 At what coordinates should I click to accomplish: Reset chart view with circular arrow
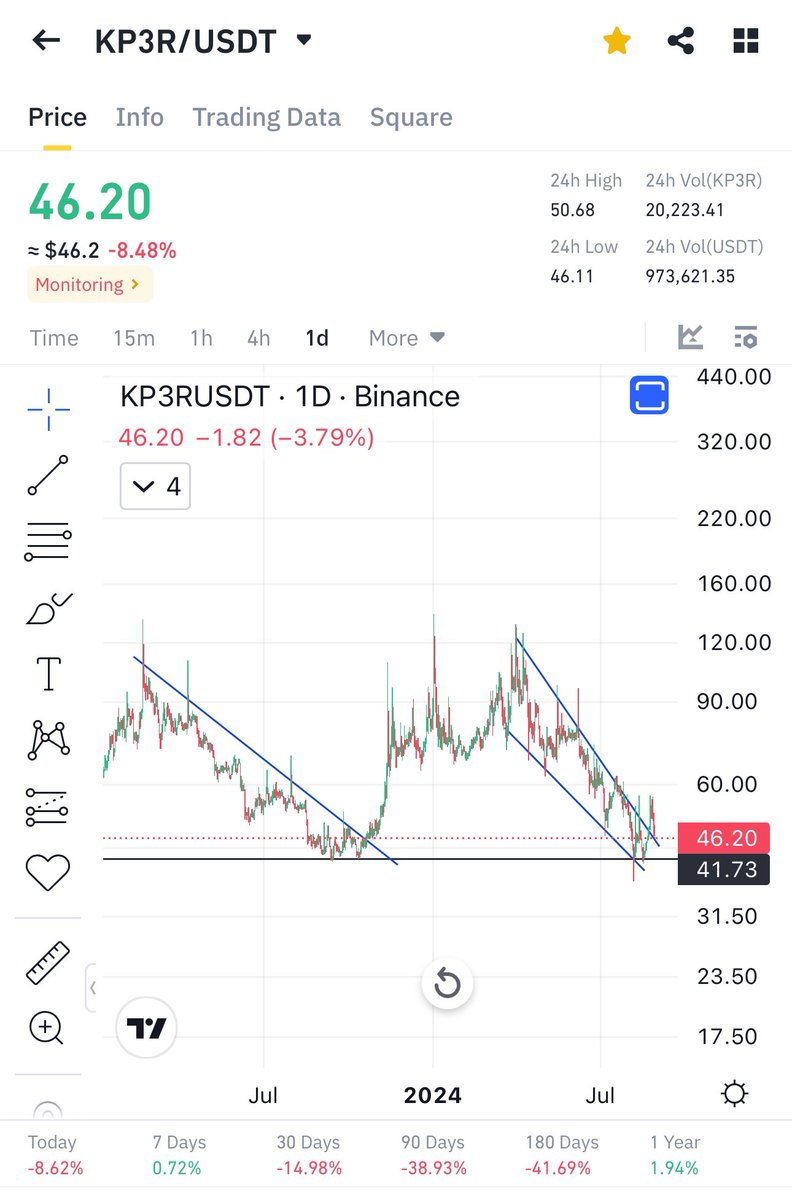tap(447, 985)
